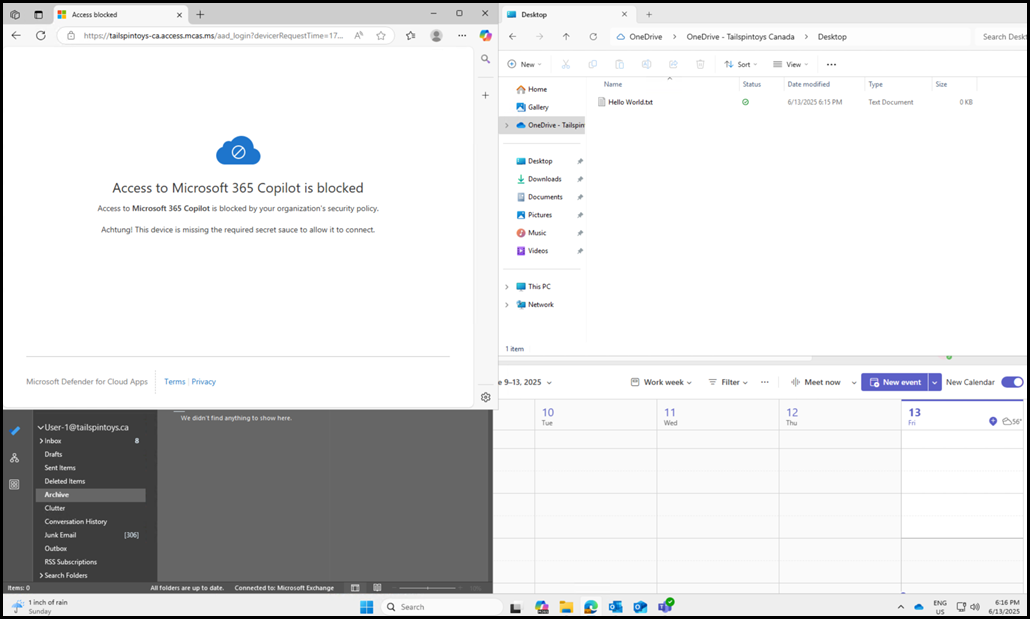Click New event button

point(895,382)
